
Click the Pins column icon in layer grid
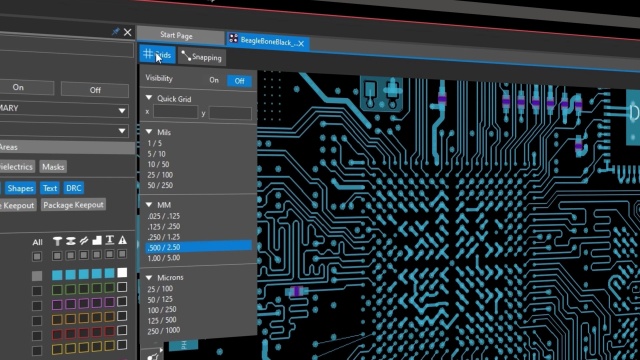(58, 241)
